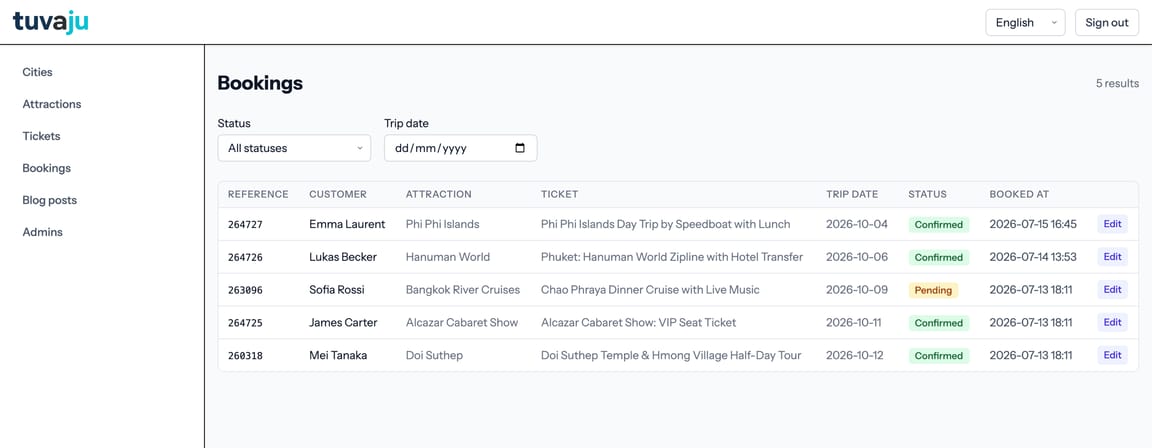1152x448 pixels.
Task: Click booked time 2026-07-14 13:53
Action: click(x=1033, y=257)
